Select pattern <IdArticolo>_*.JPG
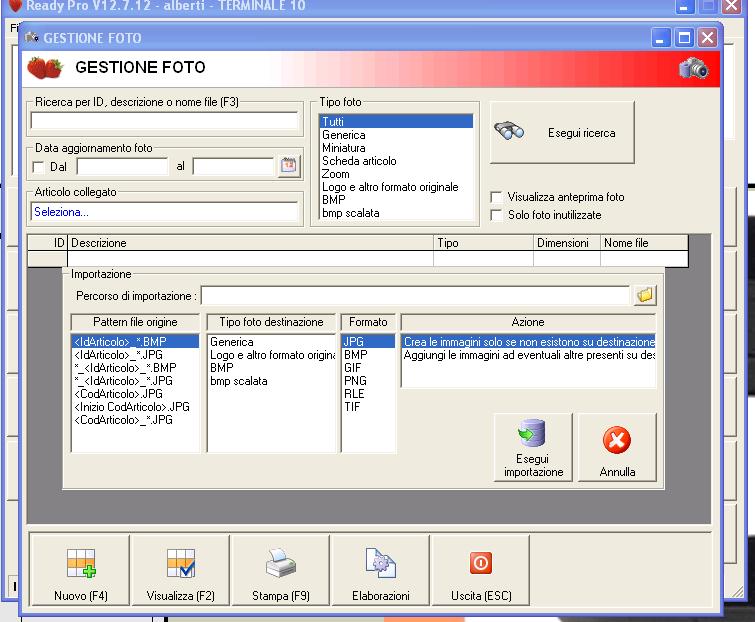755x622 pixels. click(x=135, y=355)
